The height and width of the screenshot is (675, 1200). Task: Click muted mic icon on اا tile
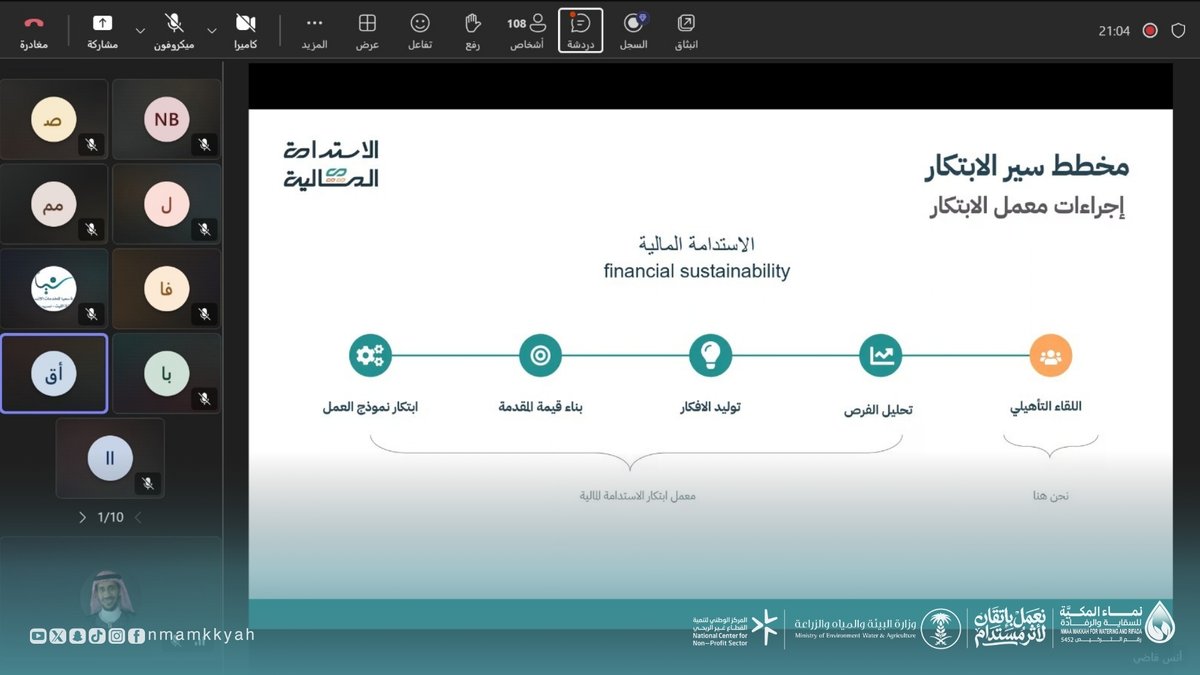[148, 483]
